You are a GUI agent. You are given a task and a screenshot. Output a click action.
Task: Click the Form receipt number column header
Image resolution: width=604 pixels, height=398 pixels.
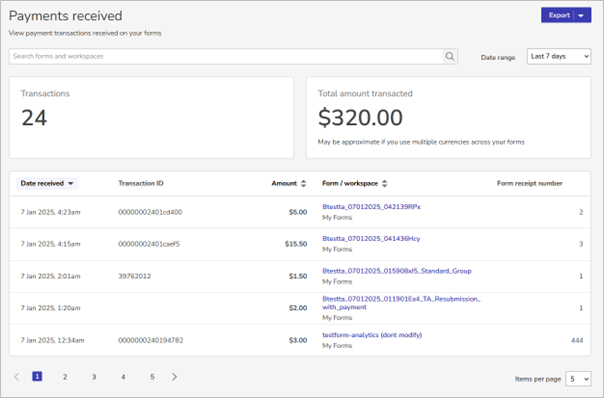(x=530, y=183)
